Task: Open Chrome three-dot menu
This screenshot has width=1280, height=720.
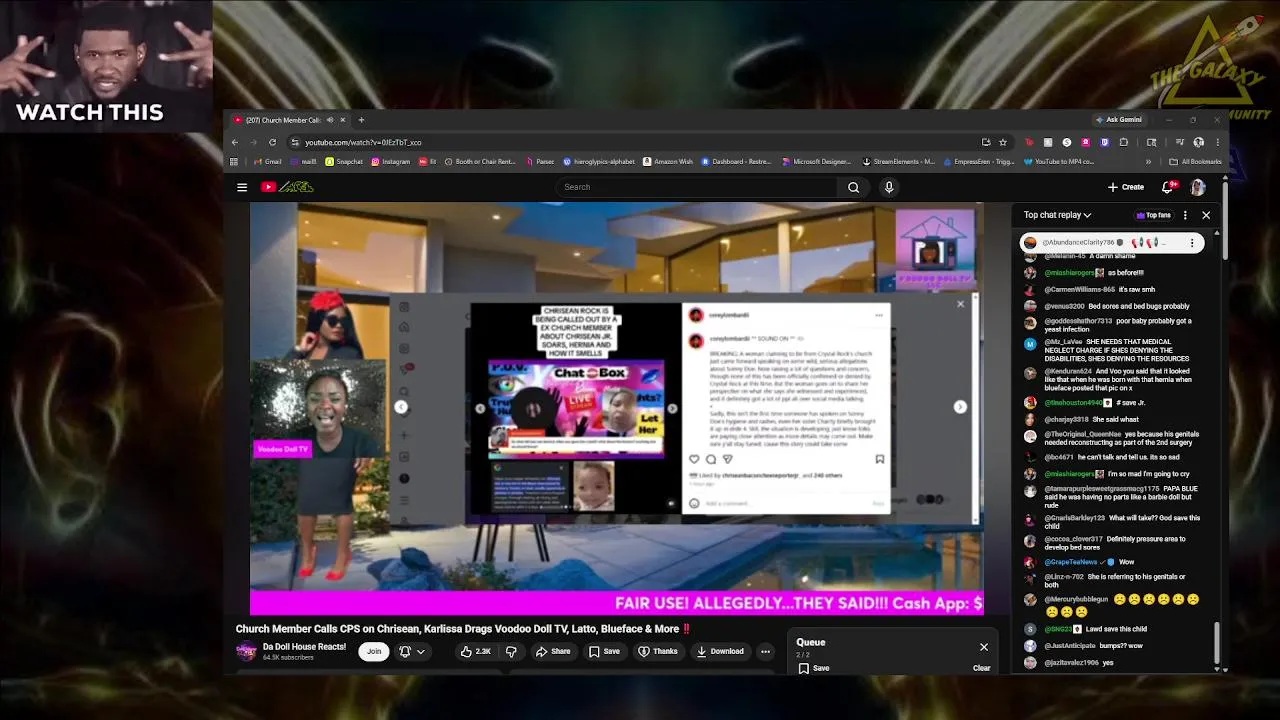Action: [x=1217, y=142]
